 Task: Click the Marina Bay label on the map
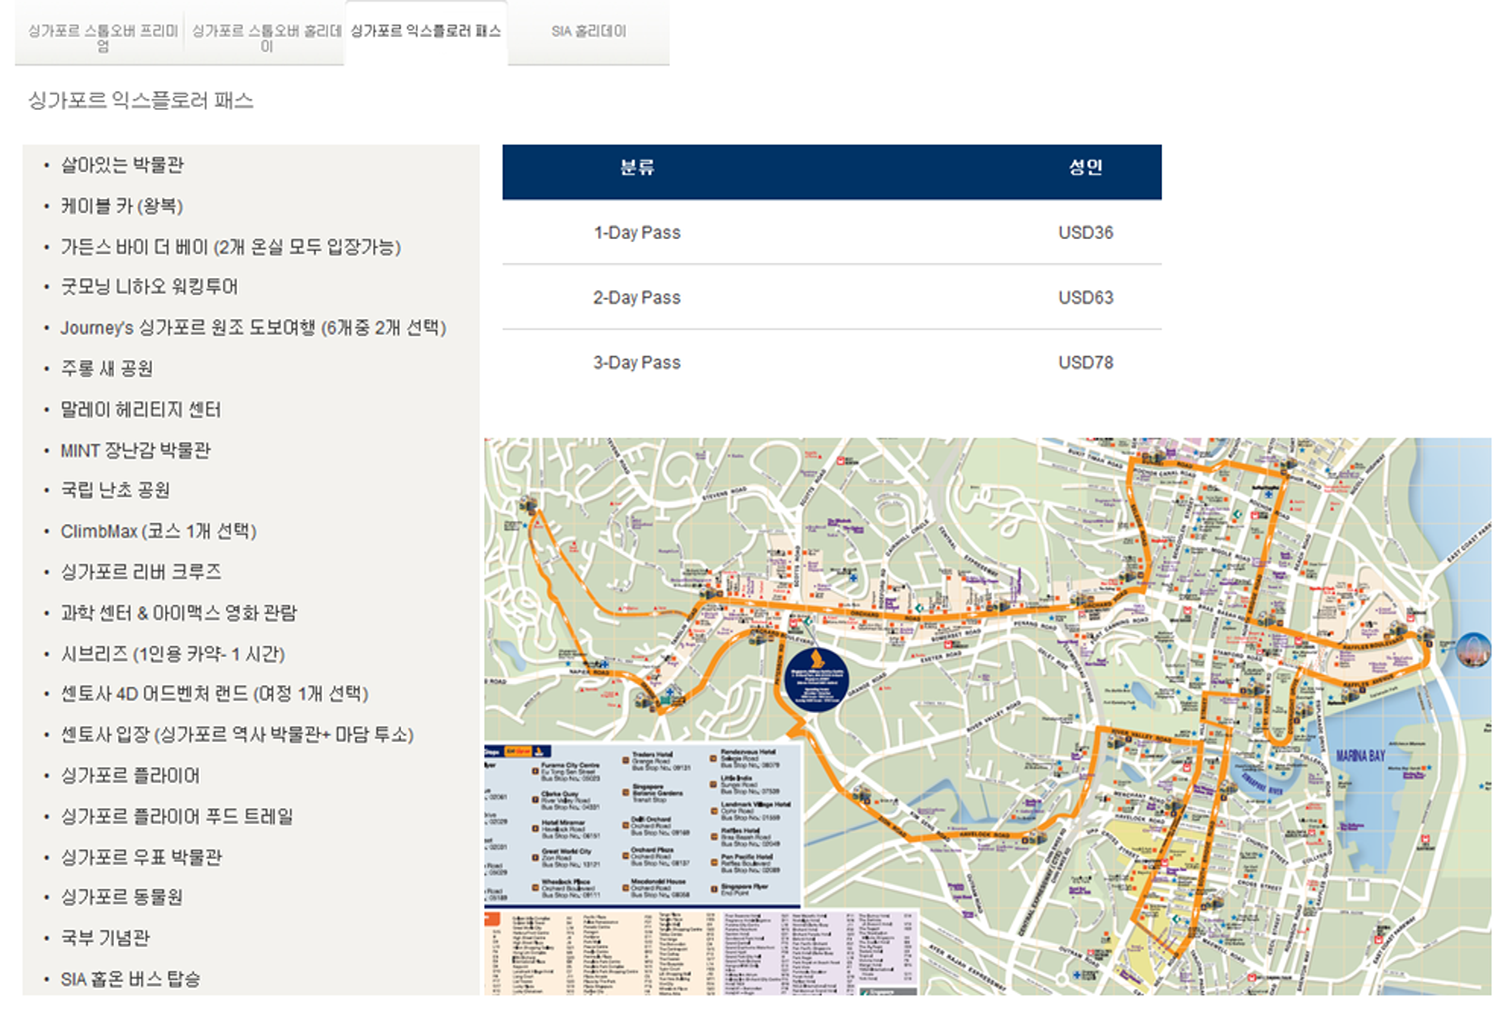(1360, 756)
